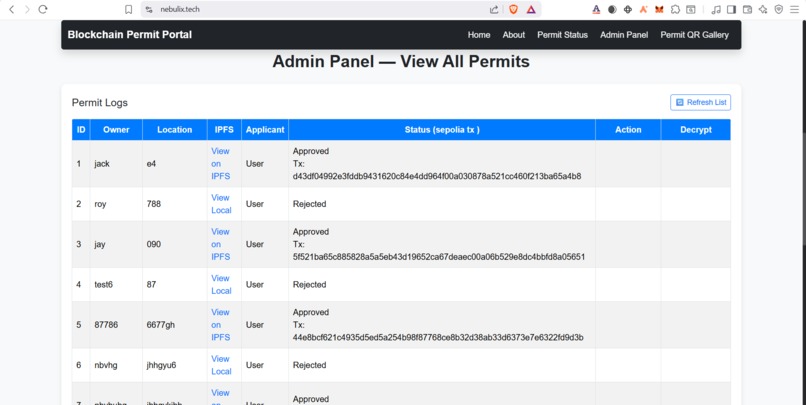Open site settings icon beside nebulix.tech
Viewport: 806px width, 405px height.
pyautogui.click(x=149, y=9)
